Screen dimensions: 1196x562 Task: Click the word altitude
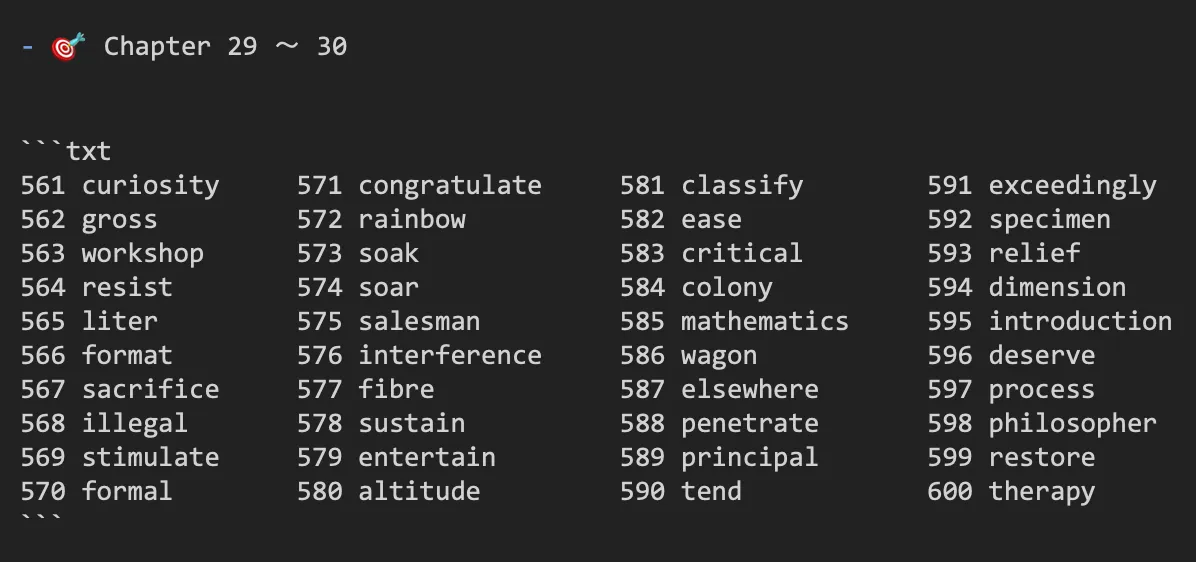[420, 491]
